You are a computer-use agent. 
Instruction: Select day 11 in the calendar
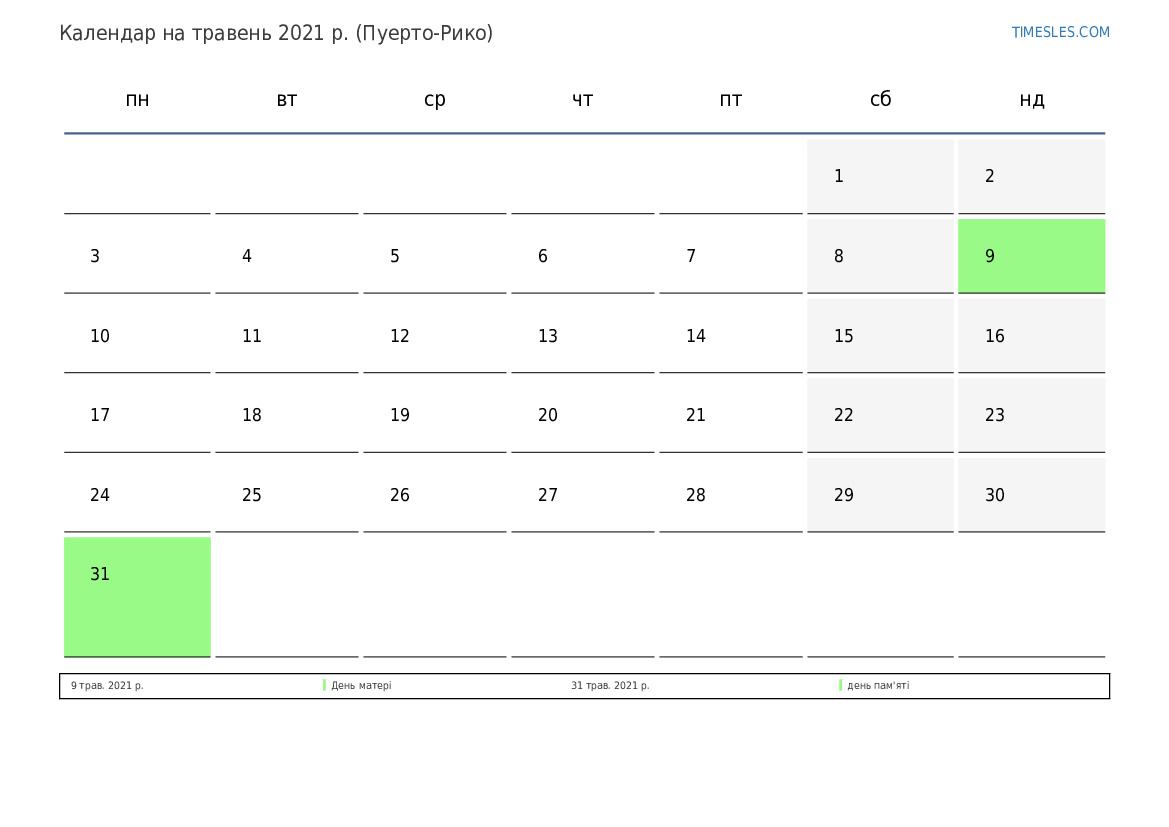[287, 336]
